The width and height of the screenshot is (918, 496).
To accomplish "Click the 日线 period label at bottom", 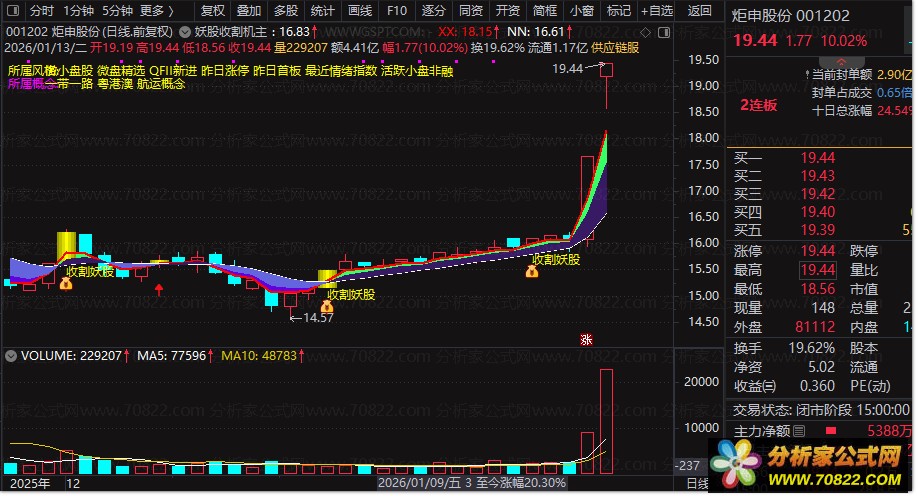I will [x=697, y=484].
